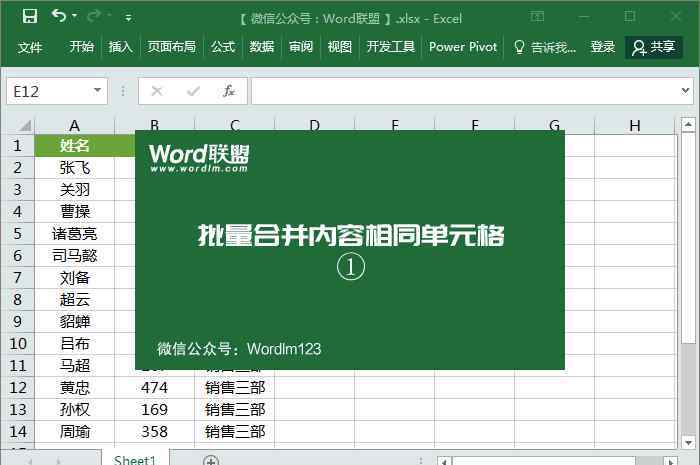Click the vertical scrollbar thumb
The image size is (700, 465).
[x=688, y=238]
